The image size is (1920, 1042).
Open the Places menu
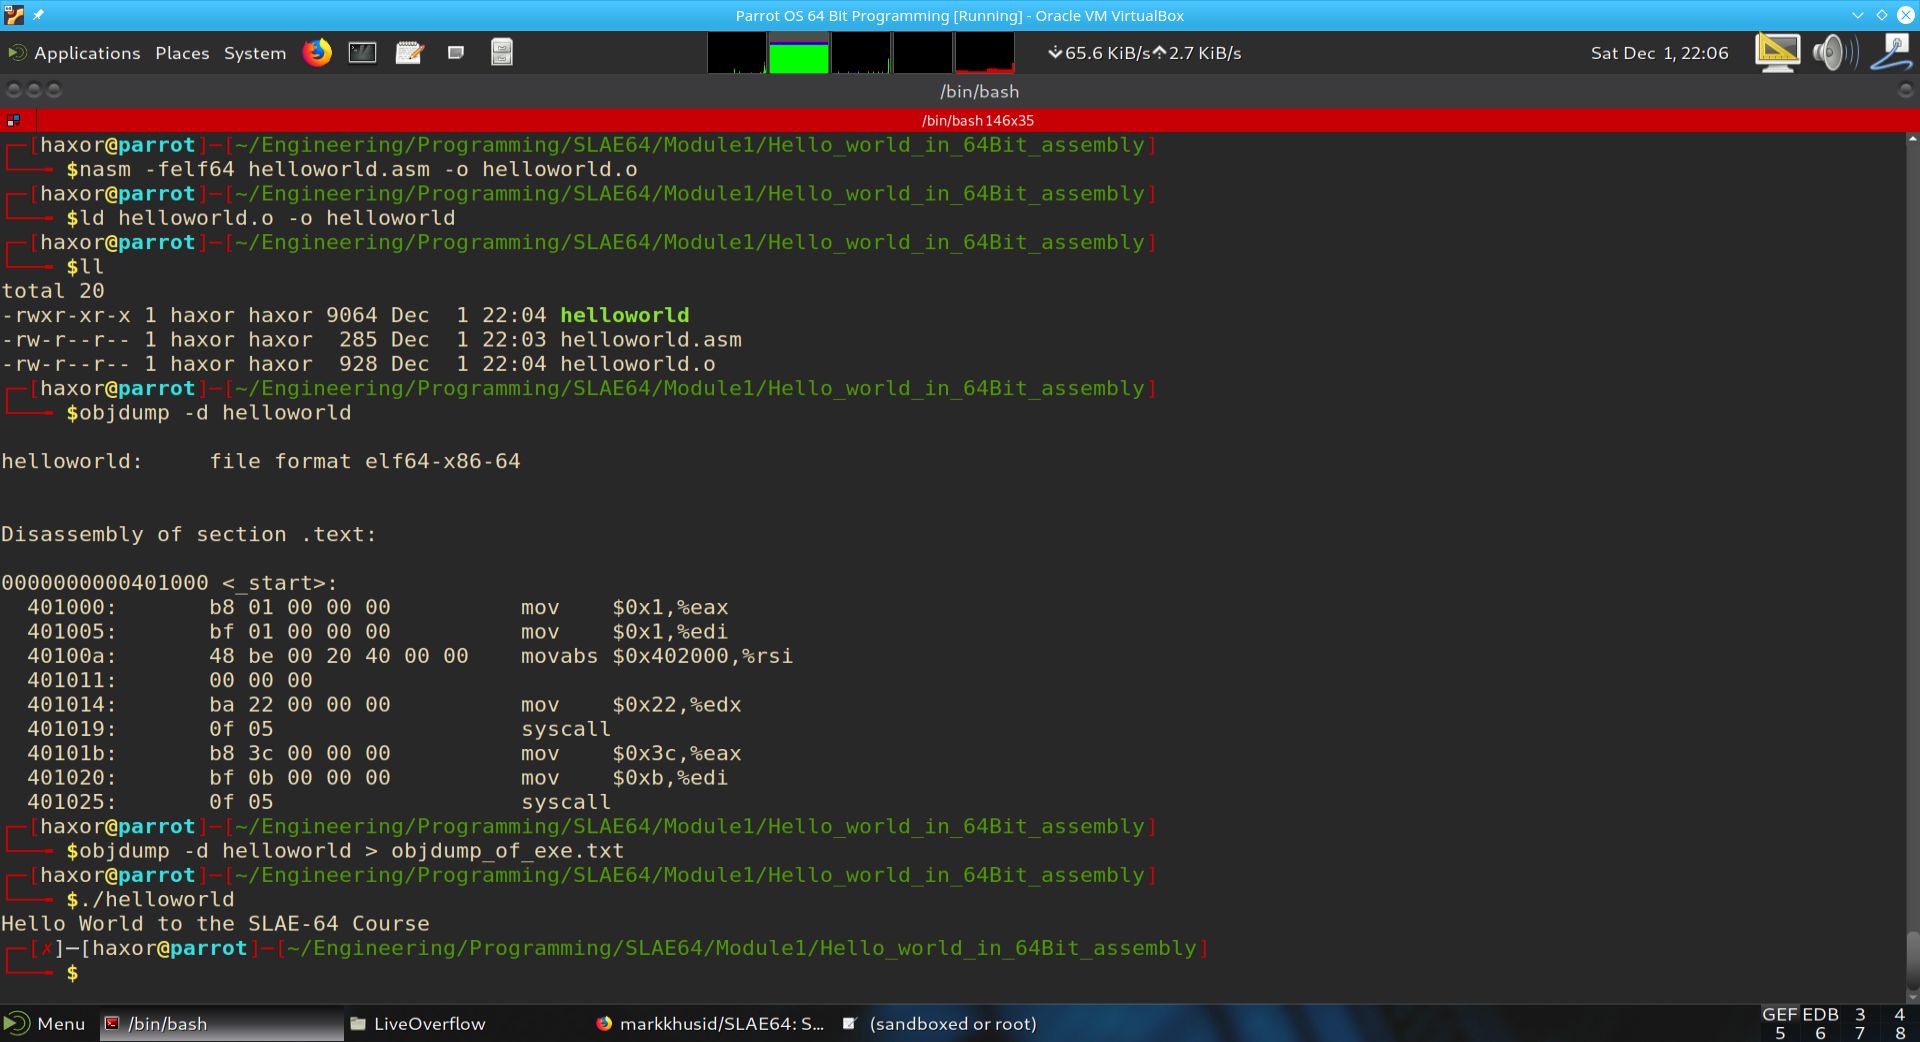point(182,53)
